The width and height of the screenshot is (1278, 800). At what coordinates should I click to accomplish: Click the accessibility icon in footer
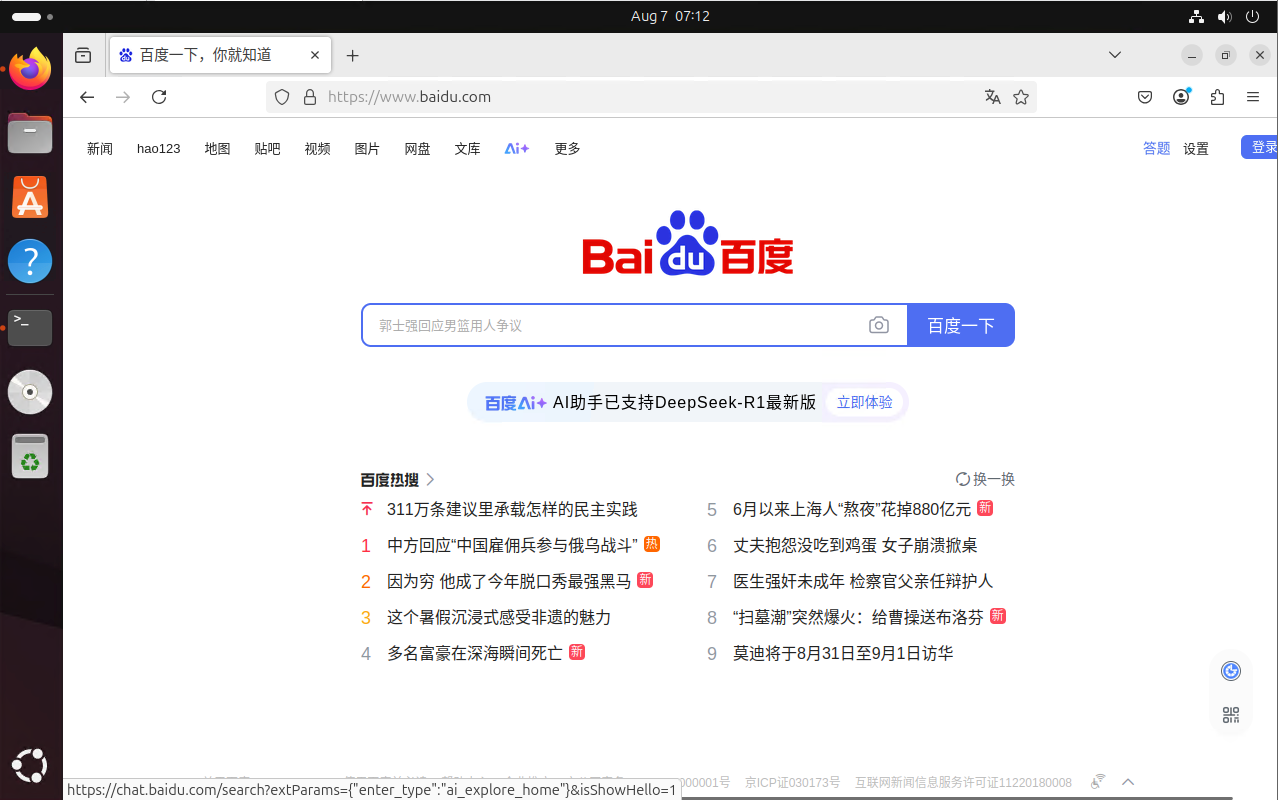pyautogui.click(x=1098, y=782)
